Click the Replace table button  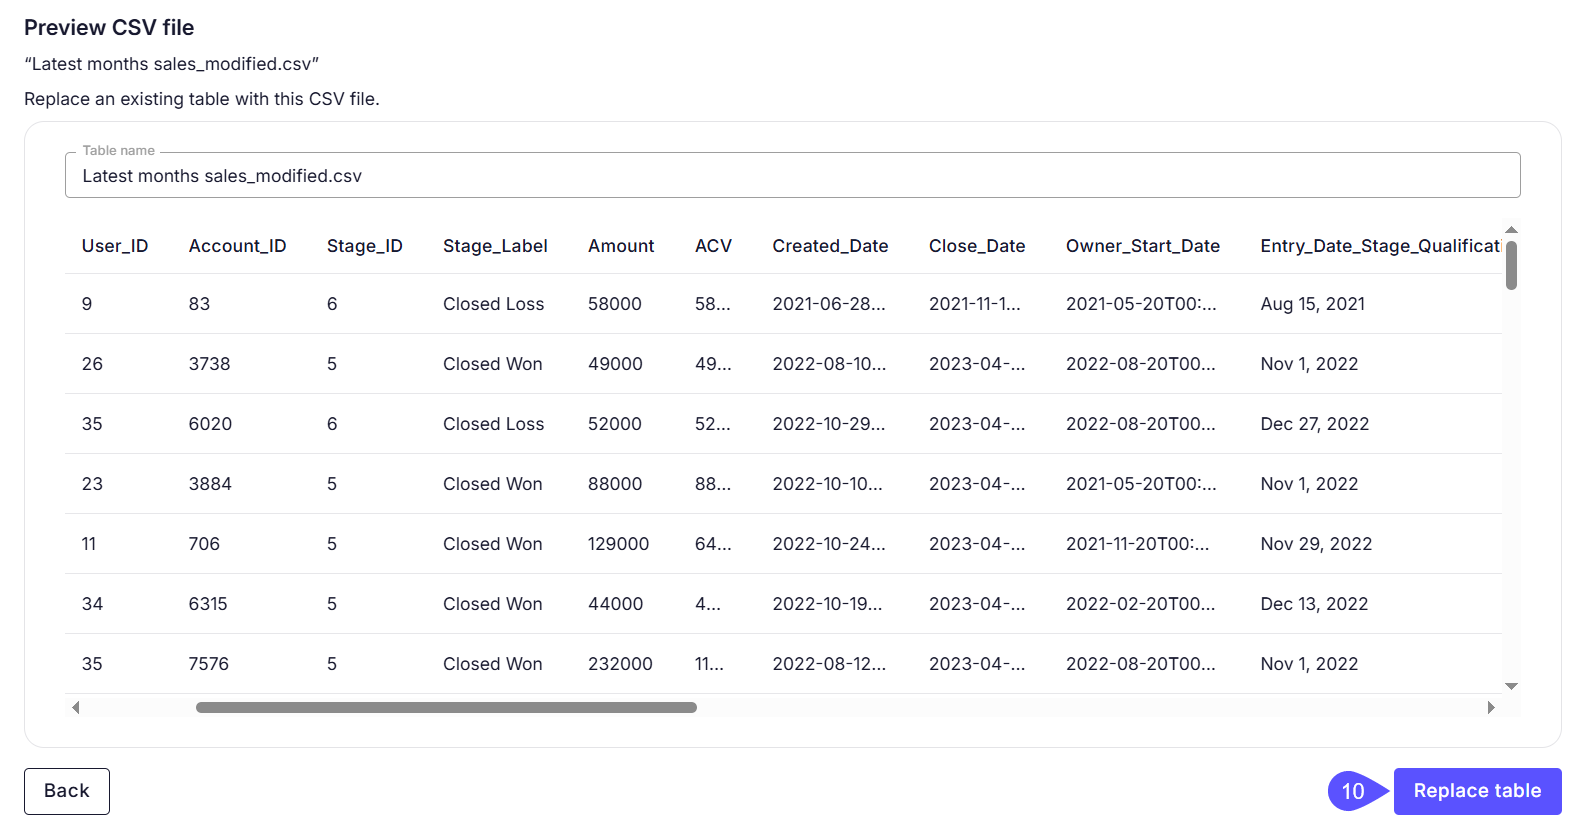click(1477, 791)
